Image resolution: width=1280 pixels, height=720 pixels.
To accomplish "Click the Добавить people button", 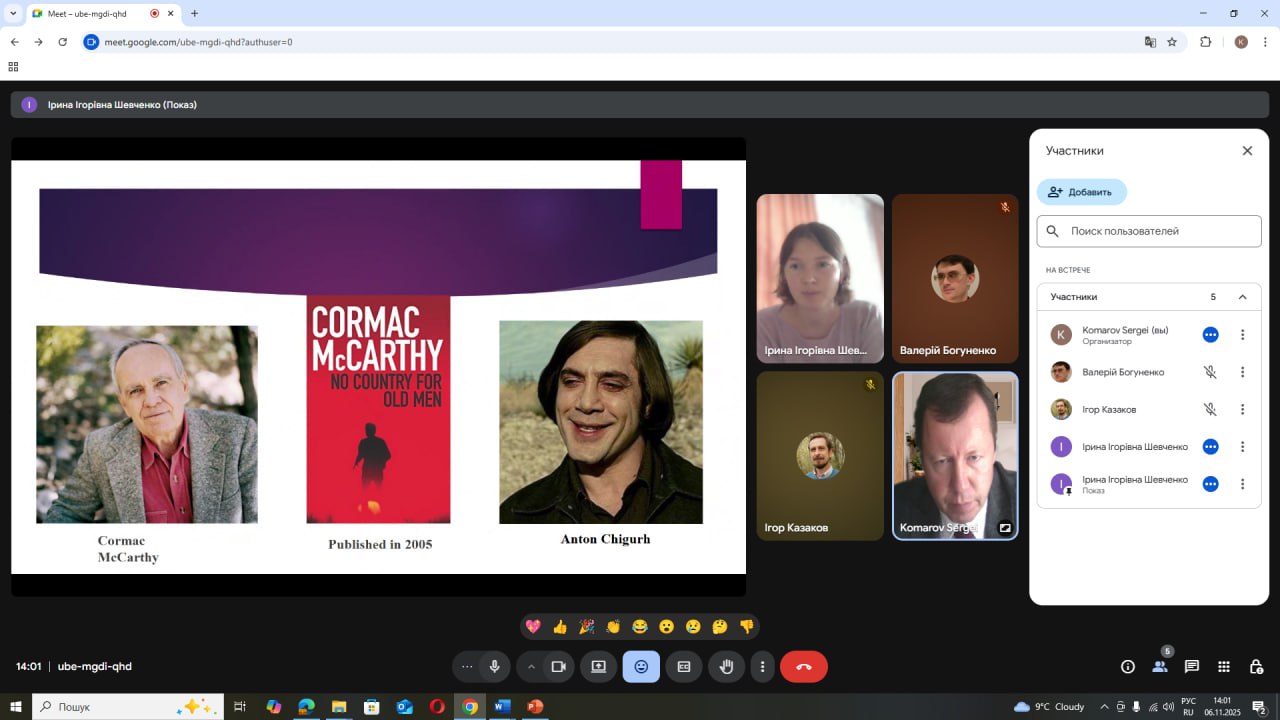I will [x=1081, y=192].
